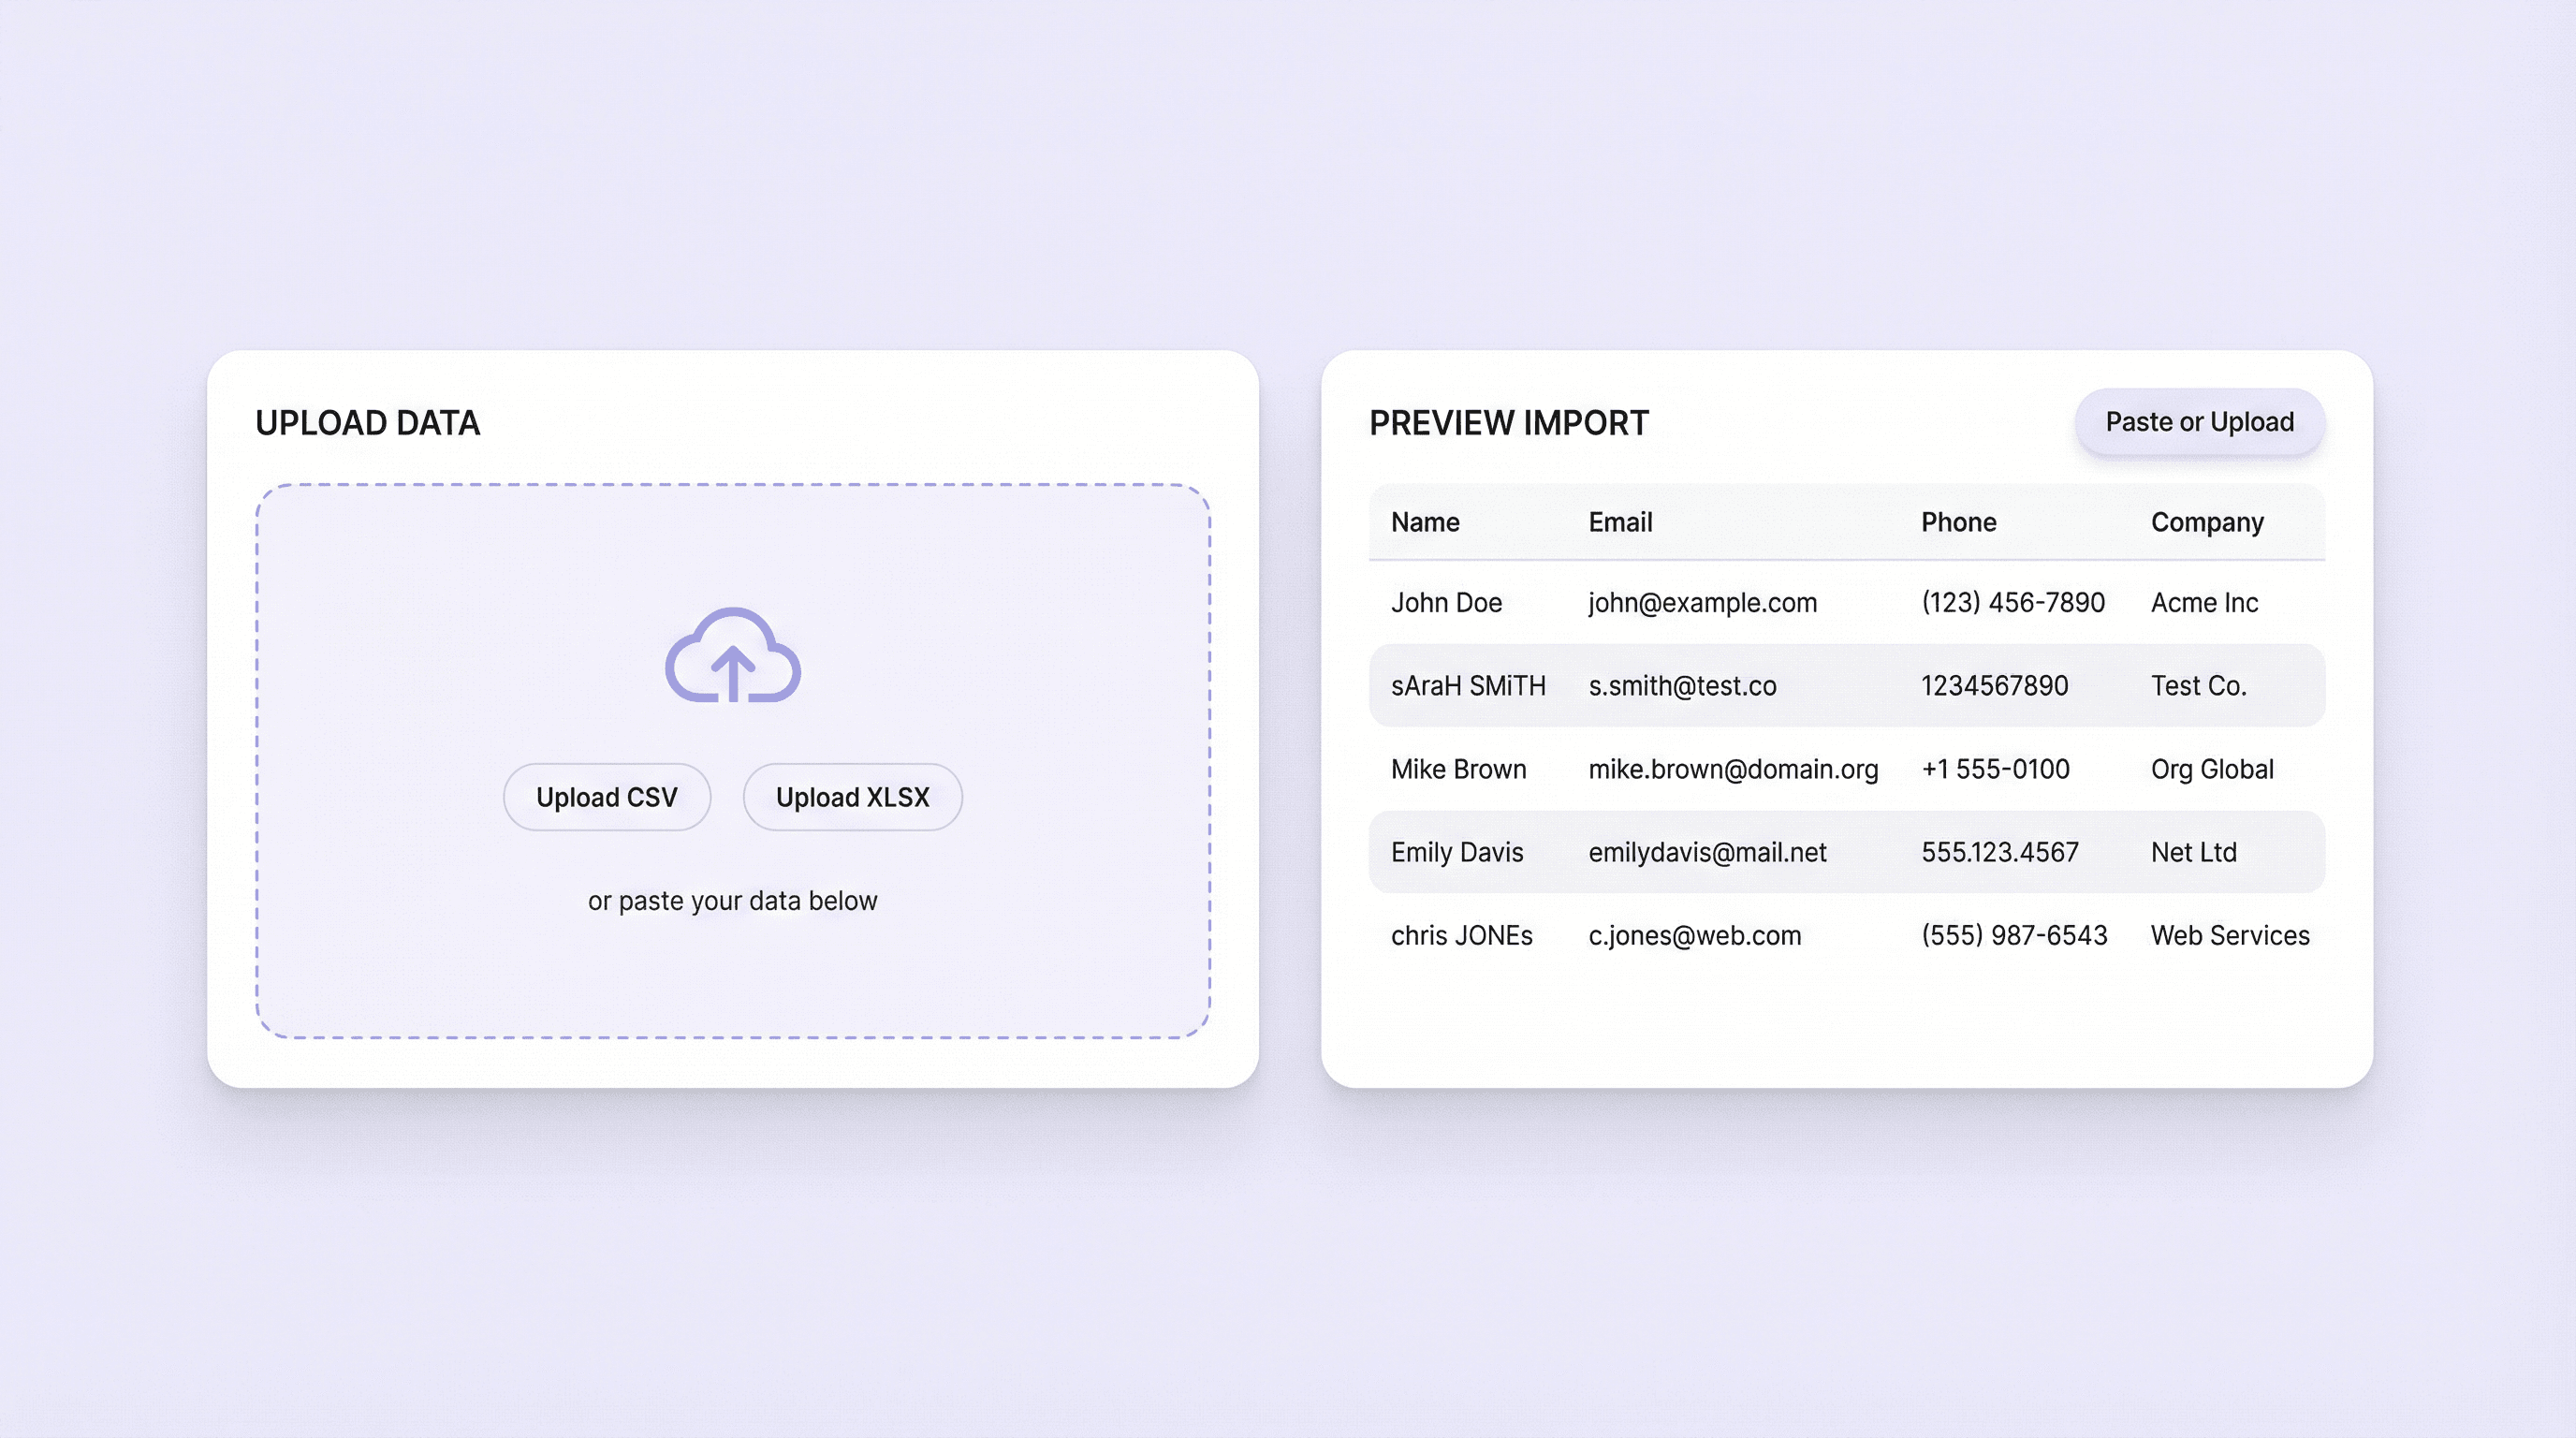
Task: Click the Upload Data heading
Action: [x=367, y=423]
